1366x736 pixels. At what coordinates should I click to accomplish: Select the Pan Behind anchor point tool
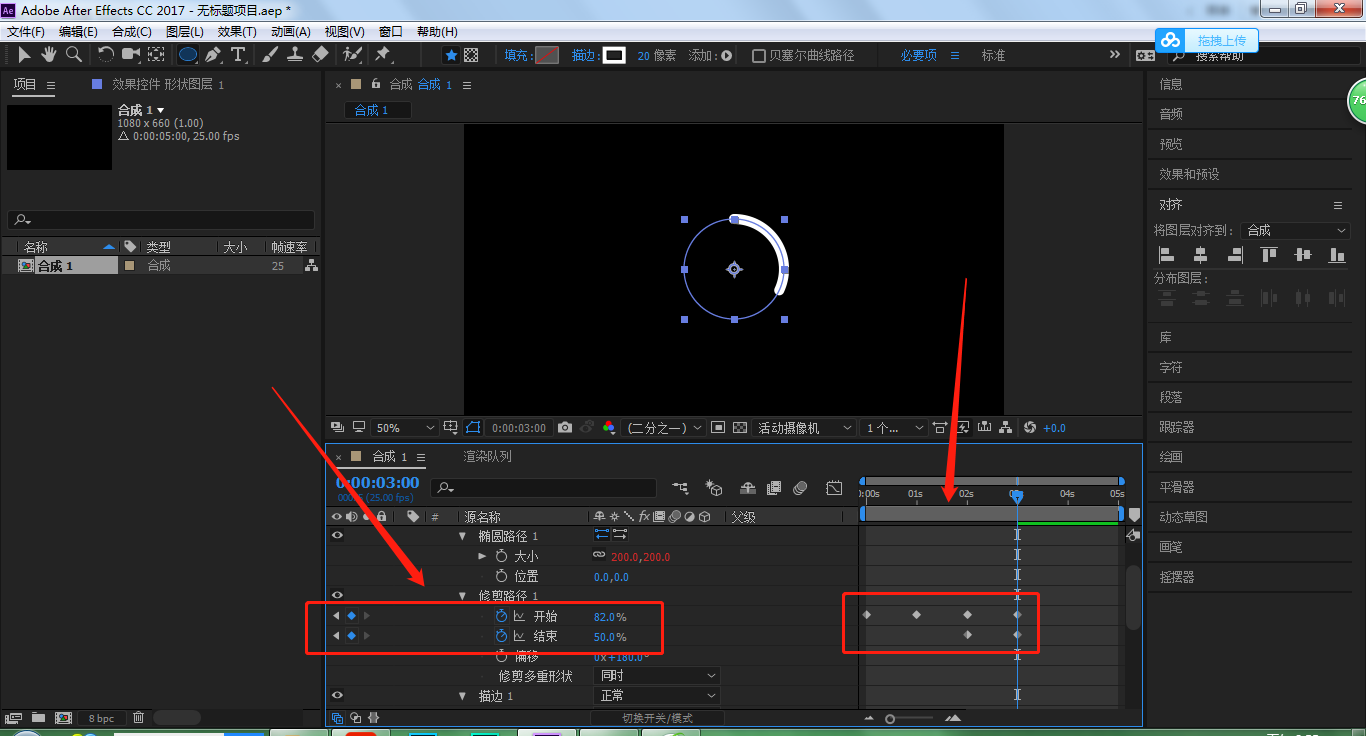(x=157, y=55)
